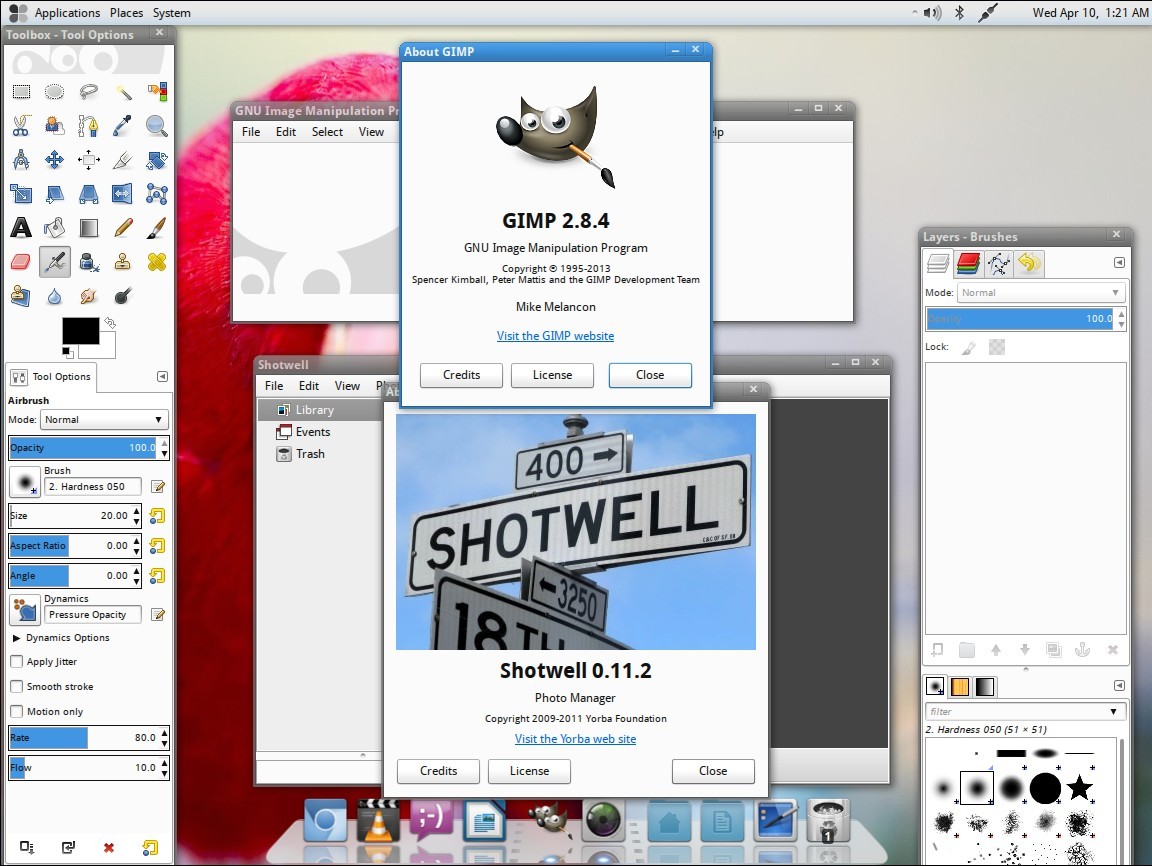This screenshot has width=1152, height=866.
Task: Select the Zoom magnifier tool
Action: pos(156,126)
